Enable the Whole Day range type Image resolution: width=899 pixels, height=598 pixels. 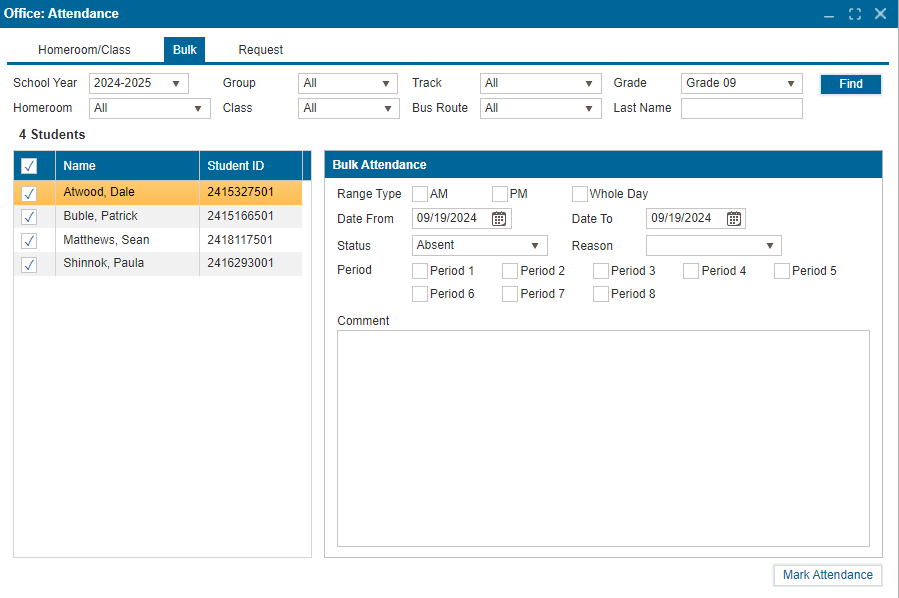(x=580, y=194)
